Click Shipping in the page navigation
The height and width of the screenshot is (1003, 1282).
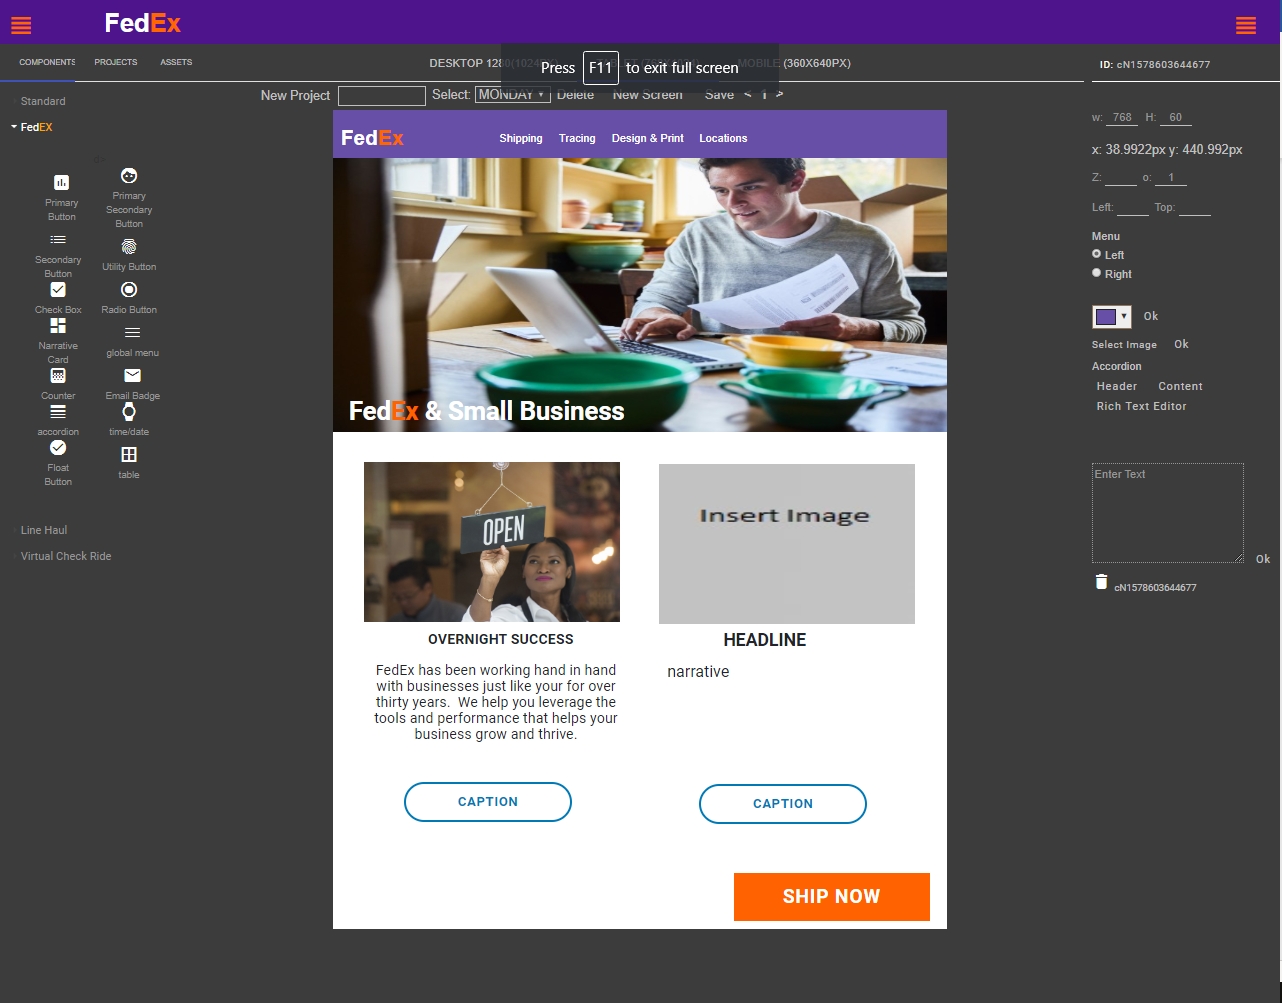coord(521,138)
